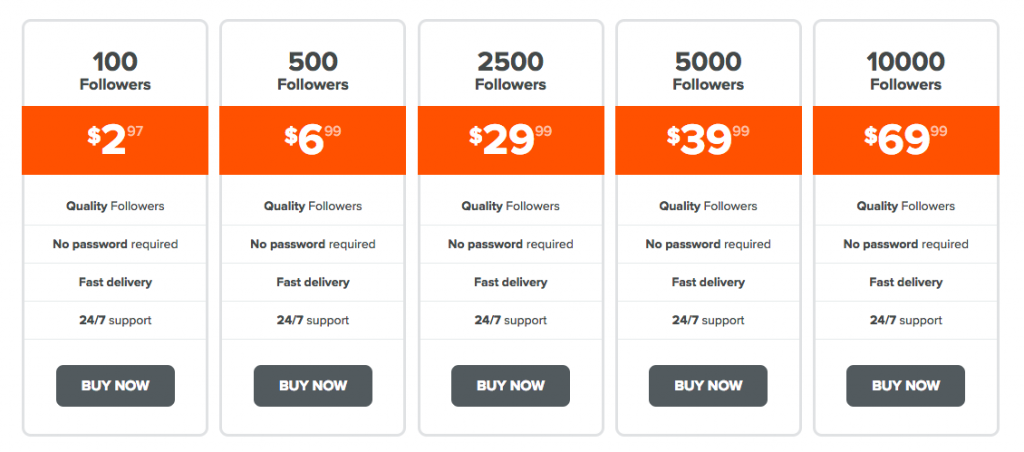This screenshot has height=452, width=1024.
Task: Select "Fast delivery" in the 2500 Followers card
Action: (x=510, y=282)
